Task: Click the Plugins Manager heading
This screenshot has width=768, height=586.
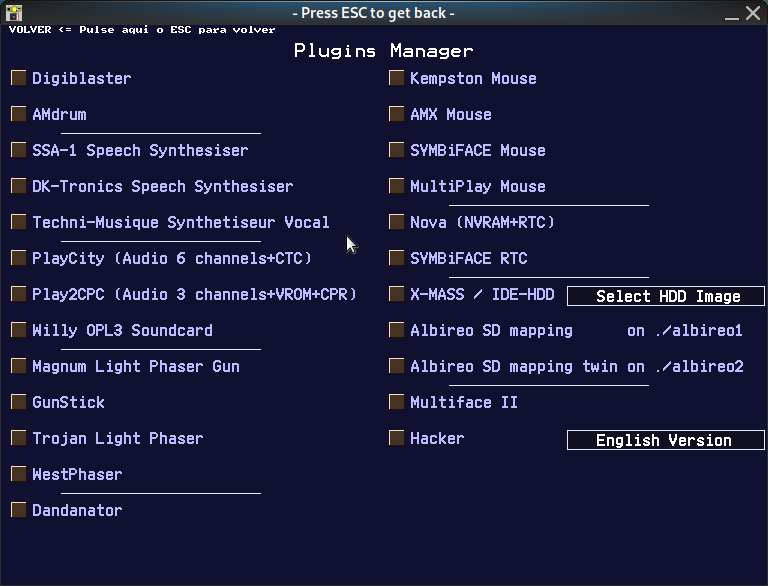Action: (x=384, y=50)
